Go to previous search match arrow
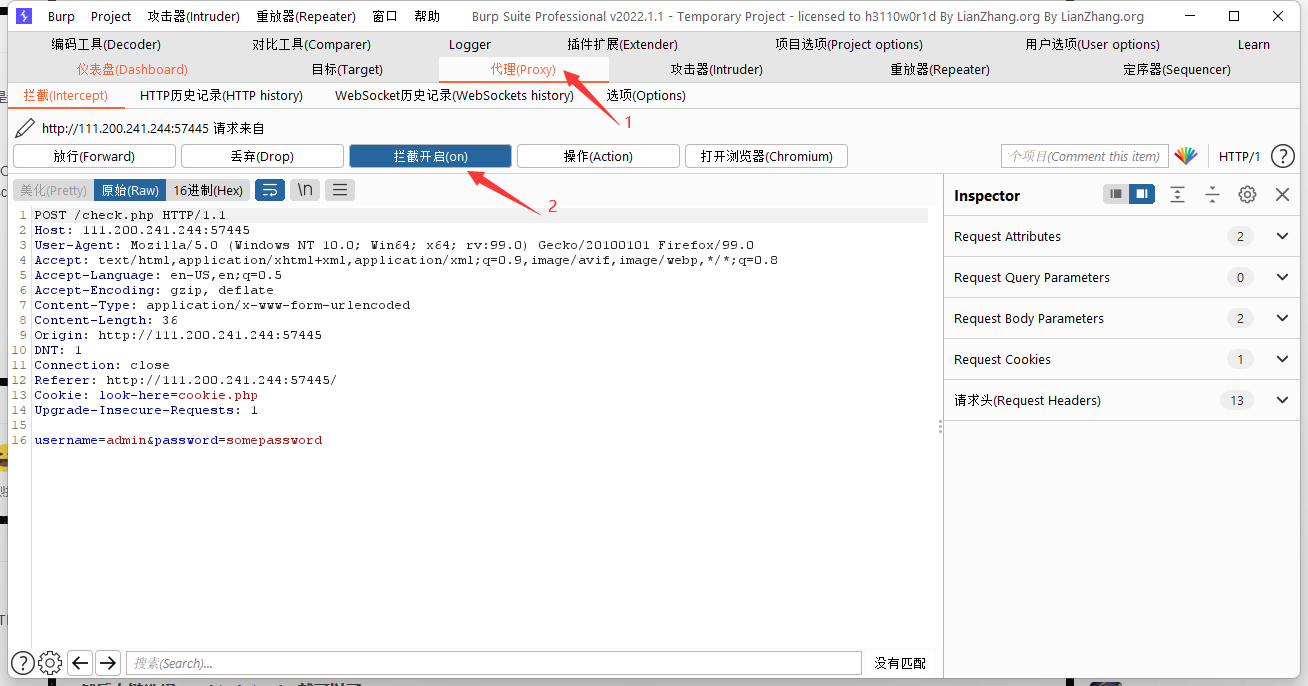The image size is (1308, 686). 80,662
